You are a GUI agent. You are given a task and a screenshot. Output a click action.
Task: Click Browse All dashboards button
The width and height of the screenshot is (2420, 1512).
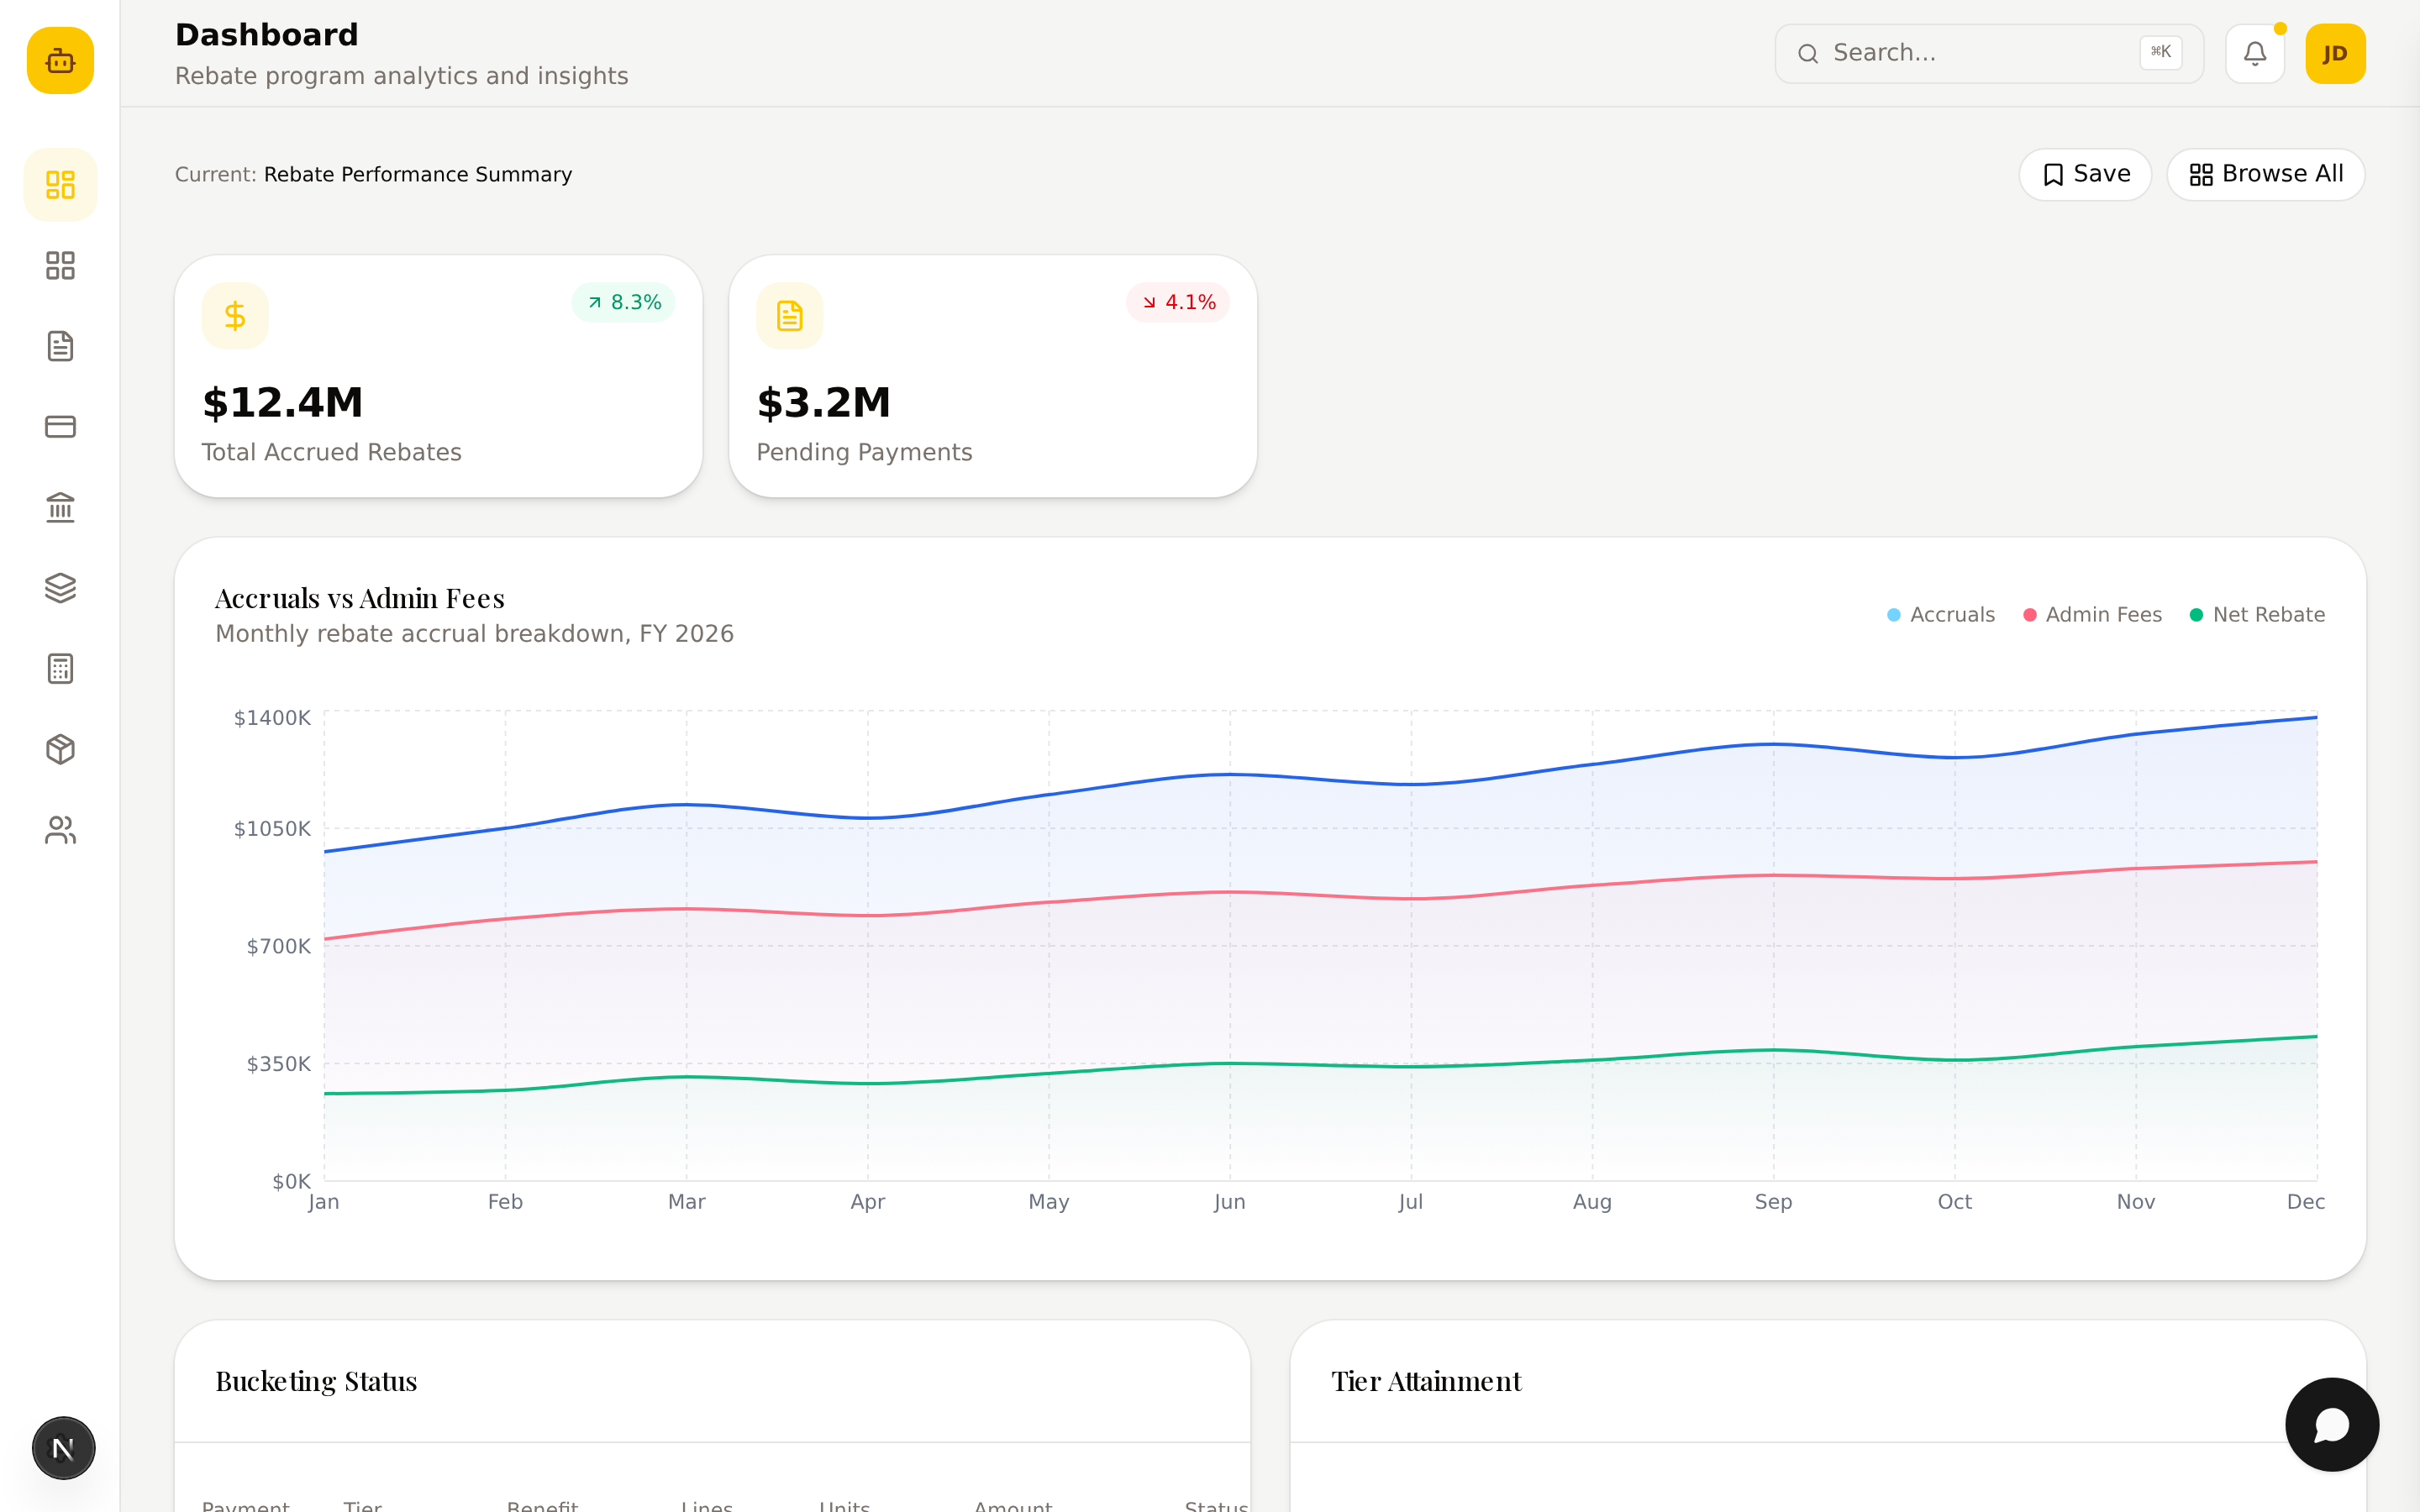point(2266,174)
